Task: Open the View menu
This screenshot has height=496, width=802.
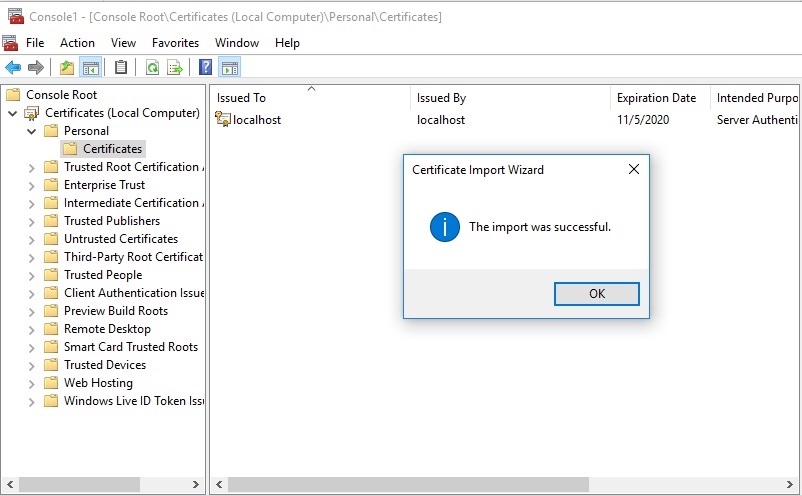Action: click(123, 42)
